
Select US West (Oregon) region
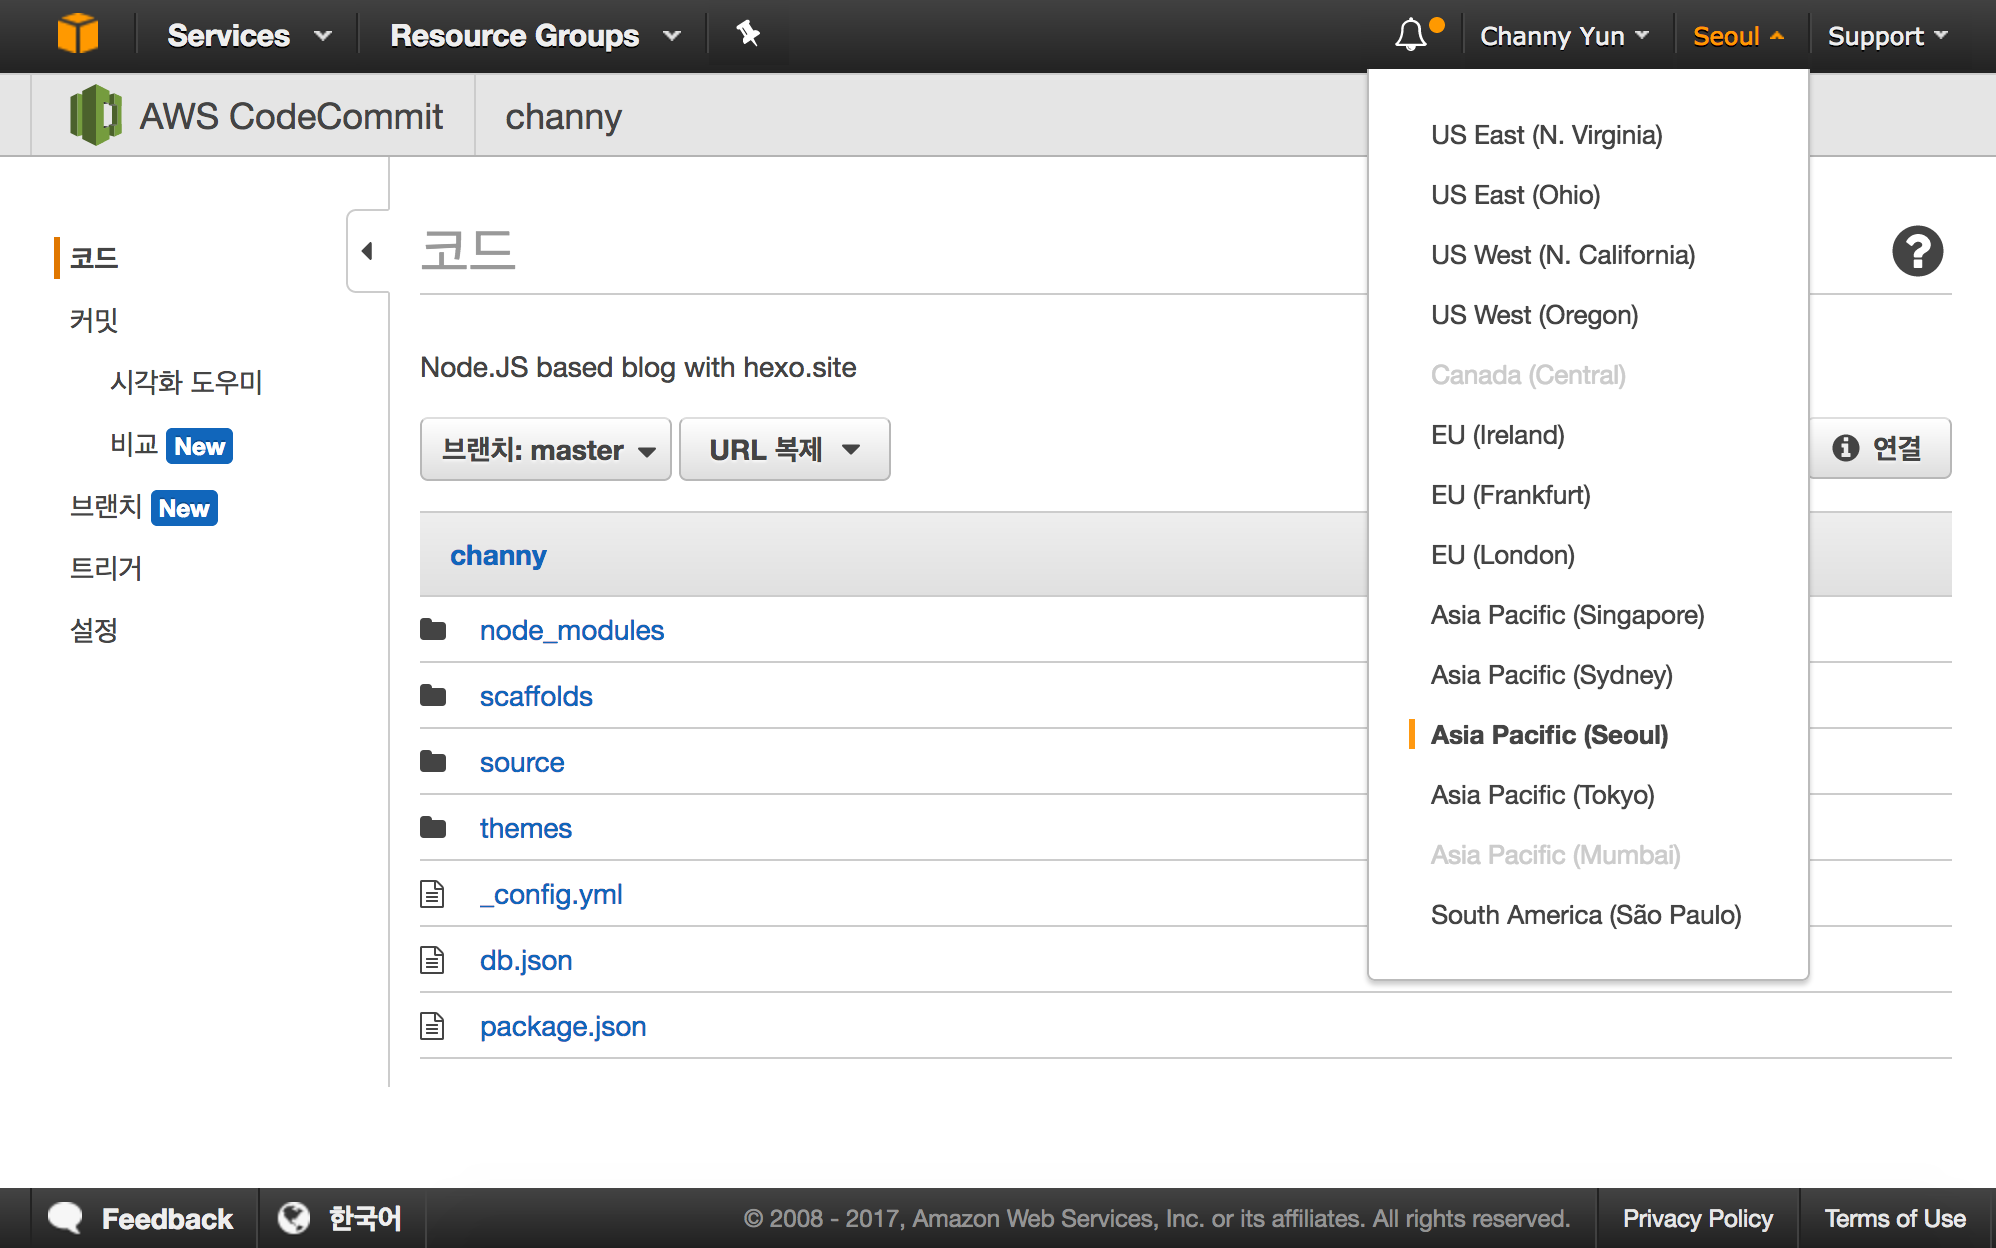1534,315
